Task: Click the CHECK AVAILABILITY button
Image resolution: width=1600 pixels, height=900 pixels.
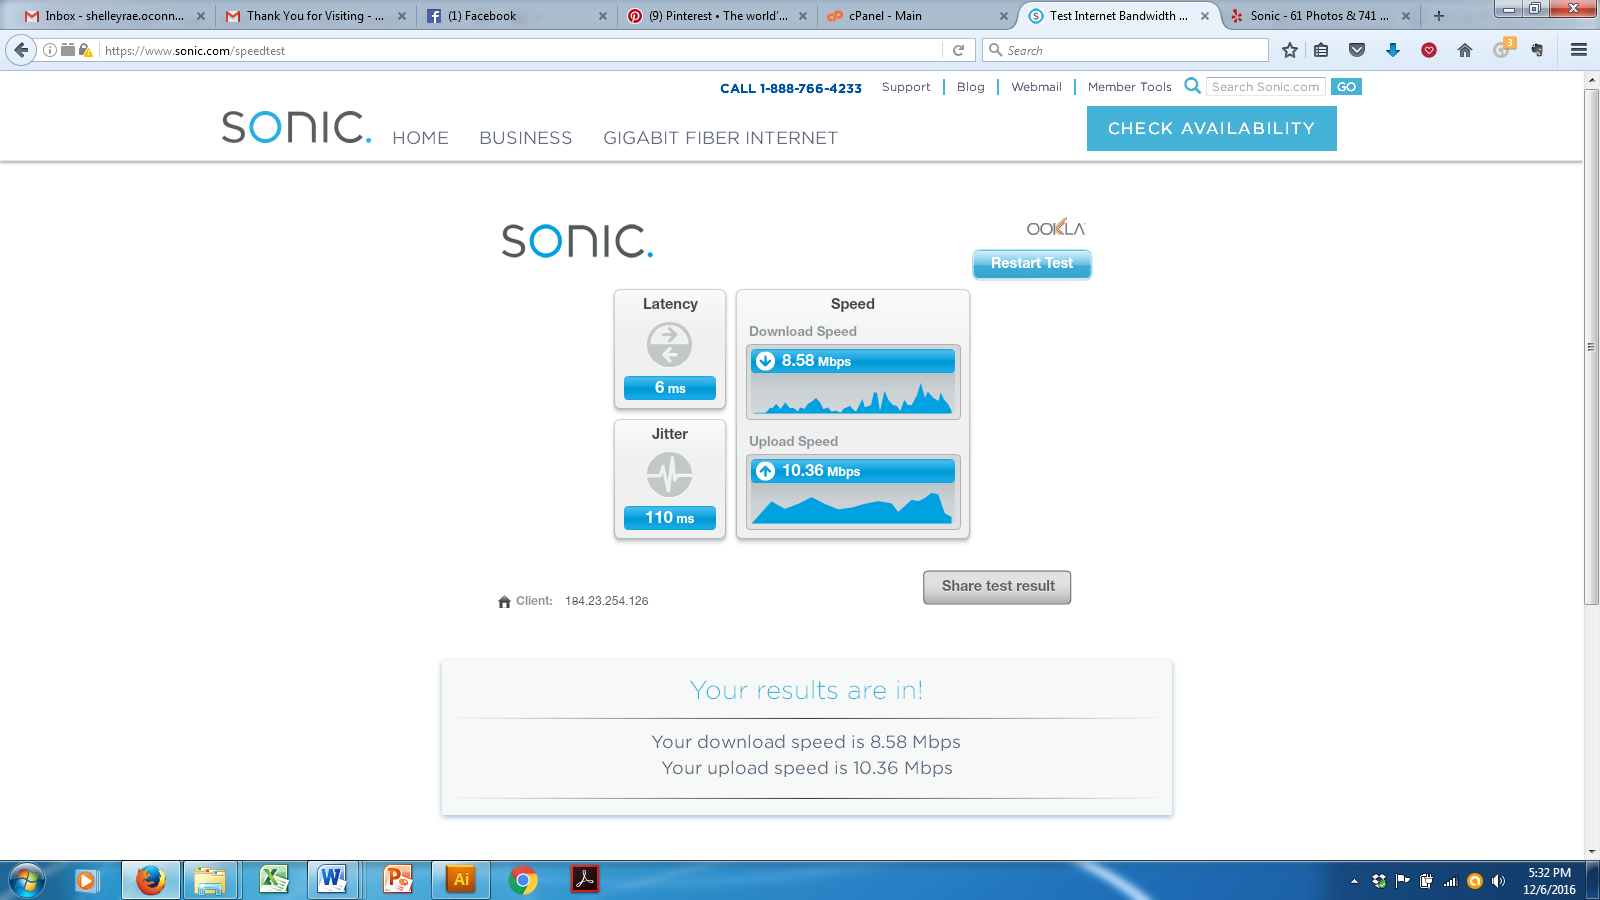Action: [x=1211, y=128]
